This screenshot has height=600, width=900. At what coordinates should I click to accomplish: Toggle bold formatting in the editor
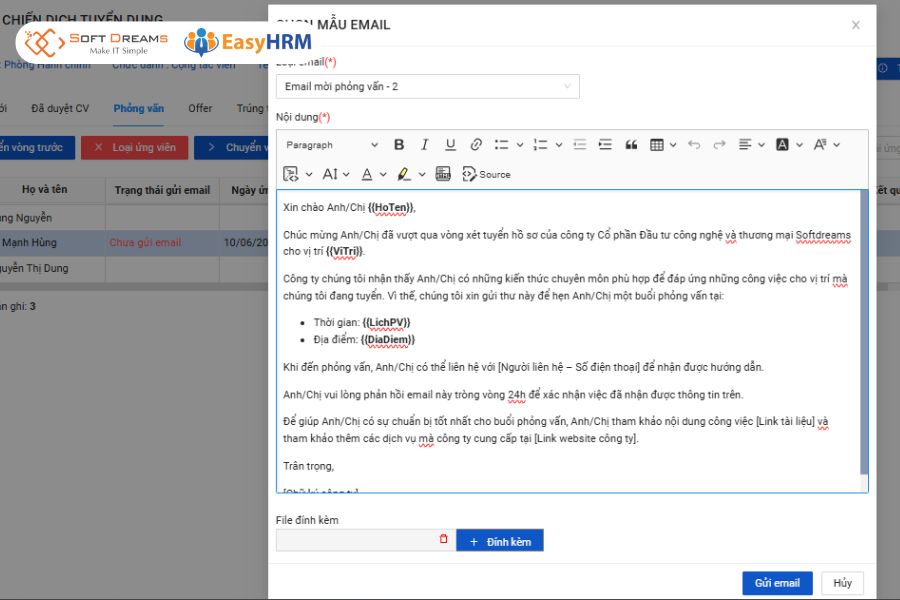(399, 145)
